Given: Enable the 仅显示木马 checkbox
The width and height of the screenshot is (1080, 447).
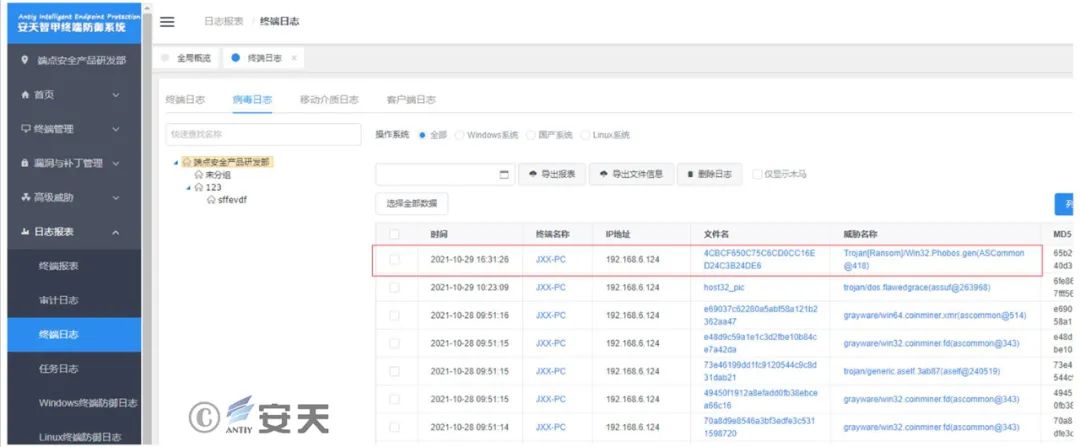Looking at the screenshot, I should tap(758, 174).
